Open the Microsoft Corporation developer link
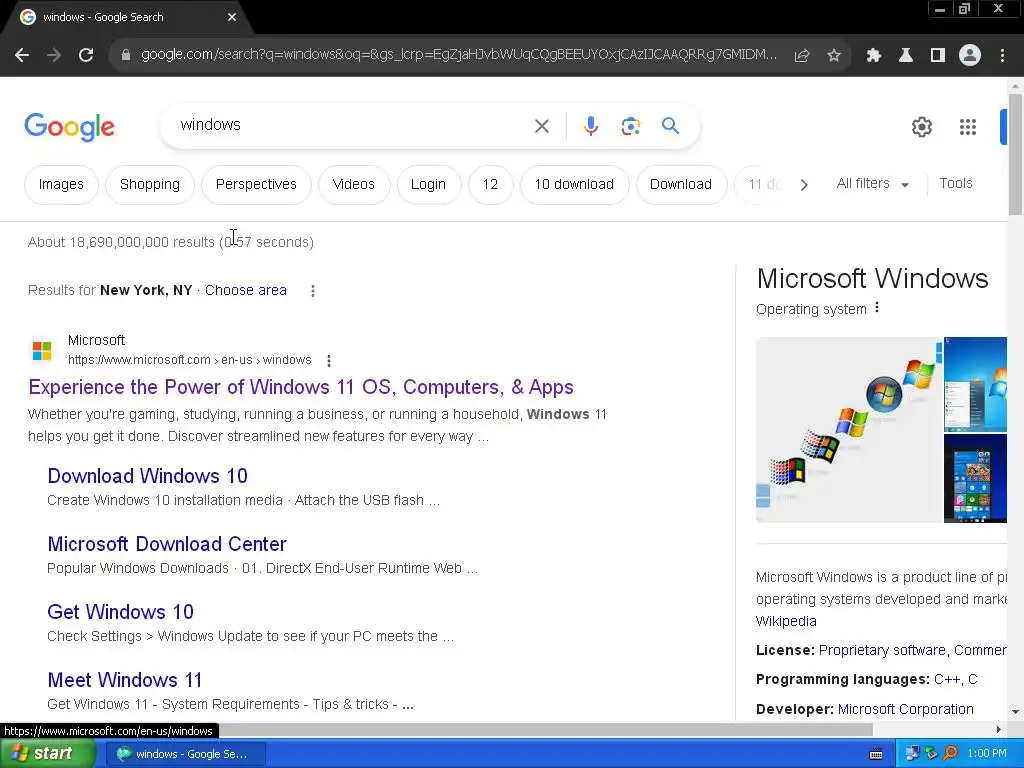 pyautogui.click(x=905, y=709)
